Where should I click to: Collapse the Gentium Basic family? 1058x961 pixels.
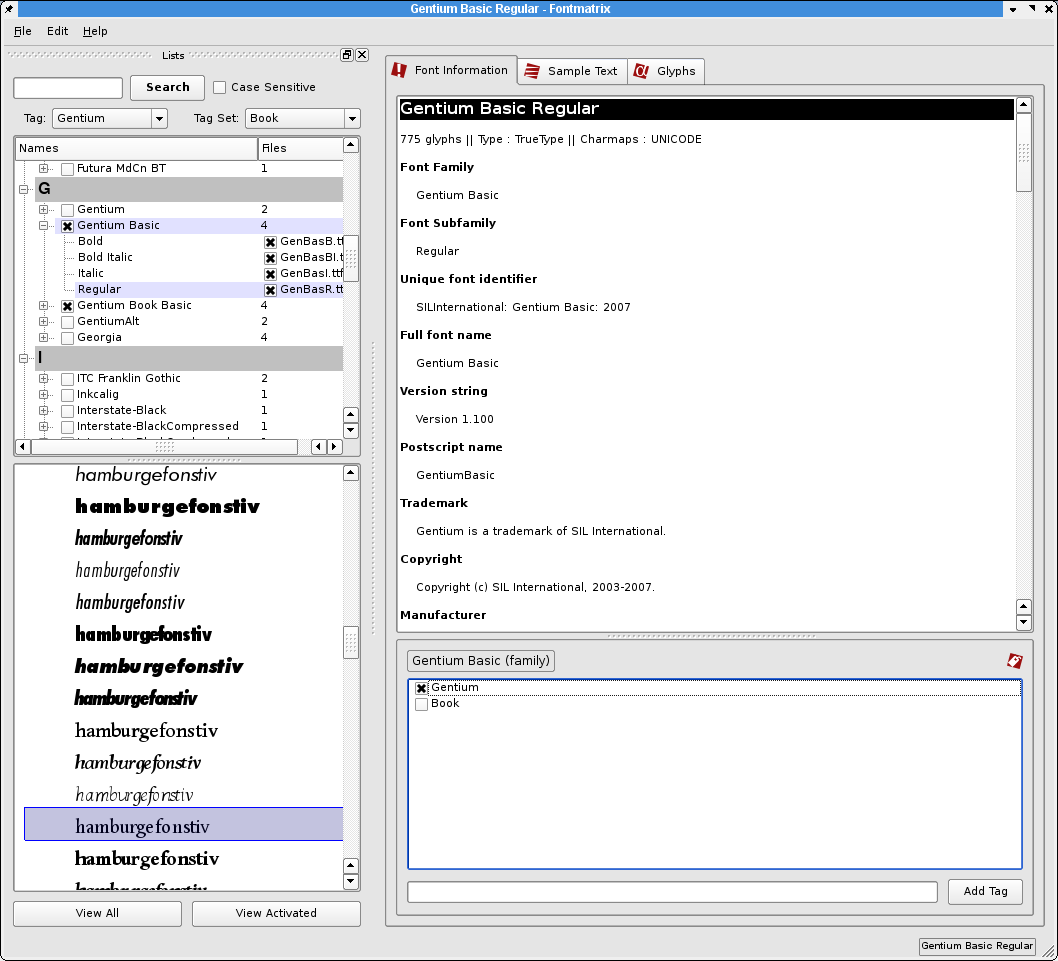click(x=43, y=225)
